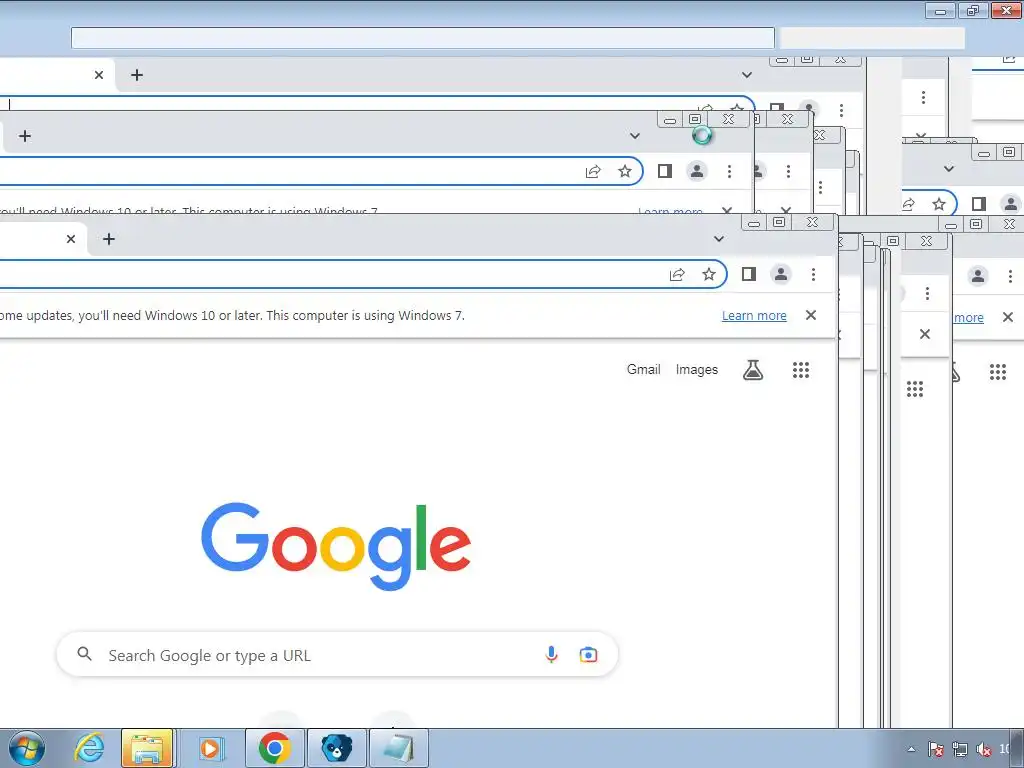Open the profile avatar beside the right-edge three-dot menu
Image resolution: width=1024 pixels, height=768 pixels.
[978, 276]
